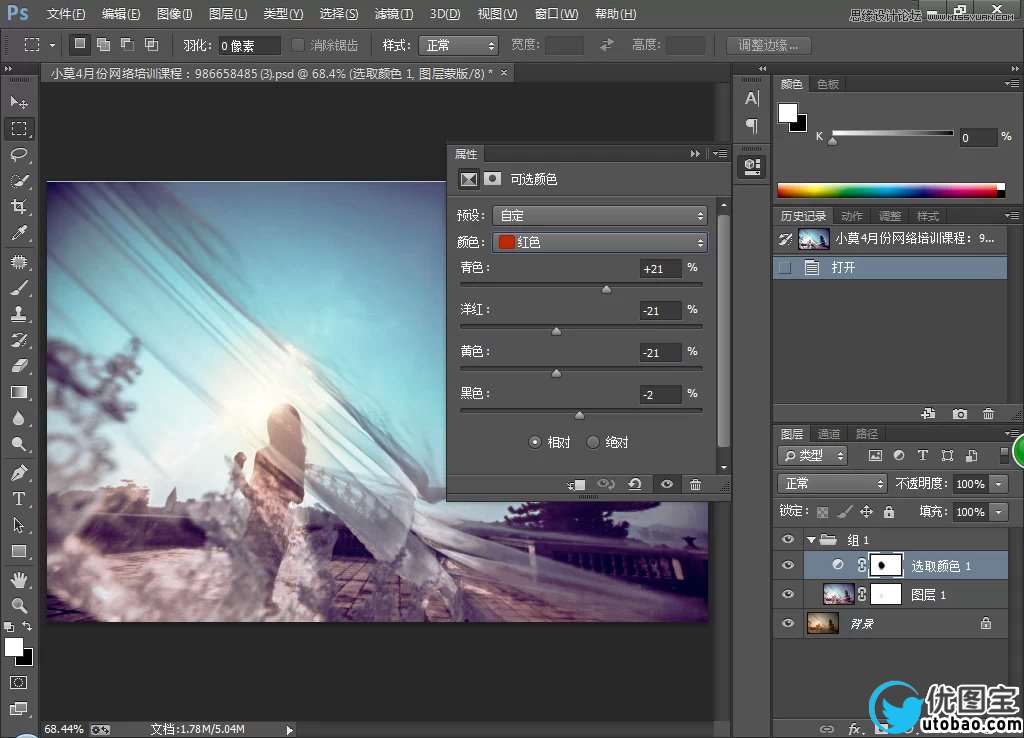The width and height of the screenshot is (1024, 738).
Task: Select the Absolute (绝对) radio button
Action: (x=592, y=442)
